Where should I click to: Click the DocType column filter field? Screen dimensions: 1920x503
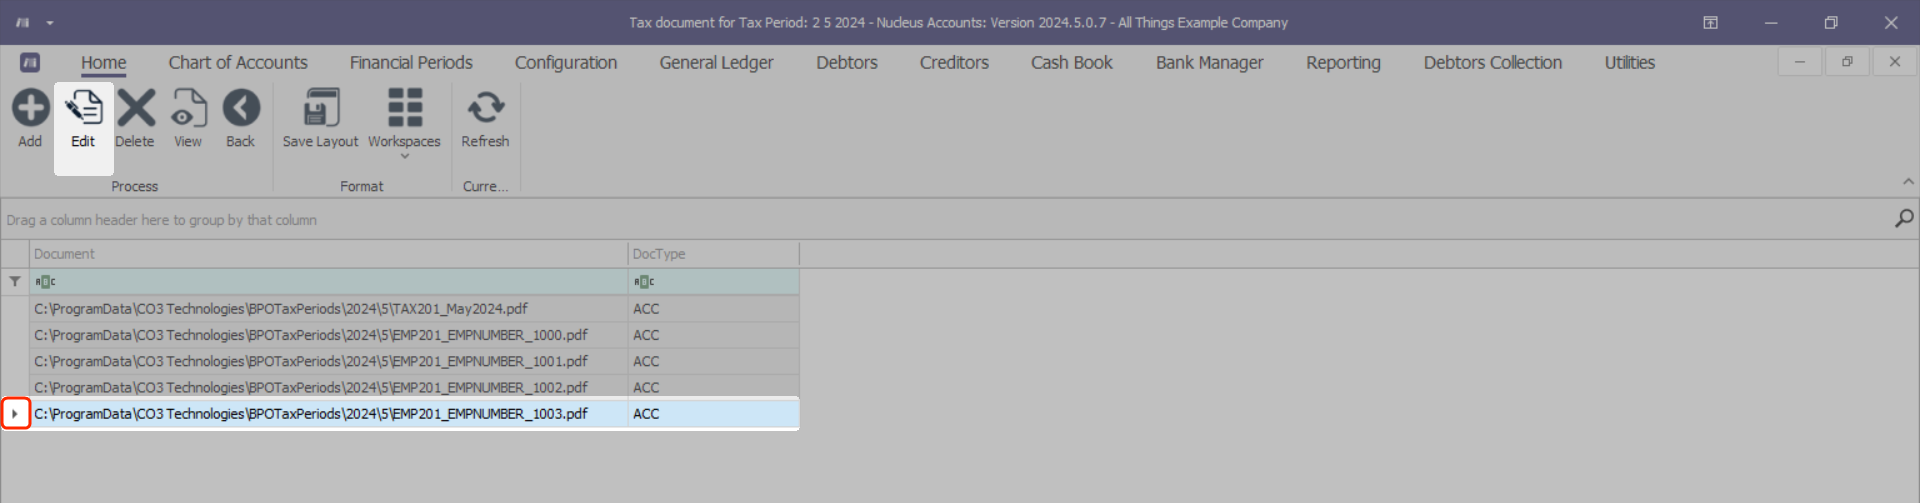coord(713,282)
